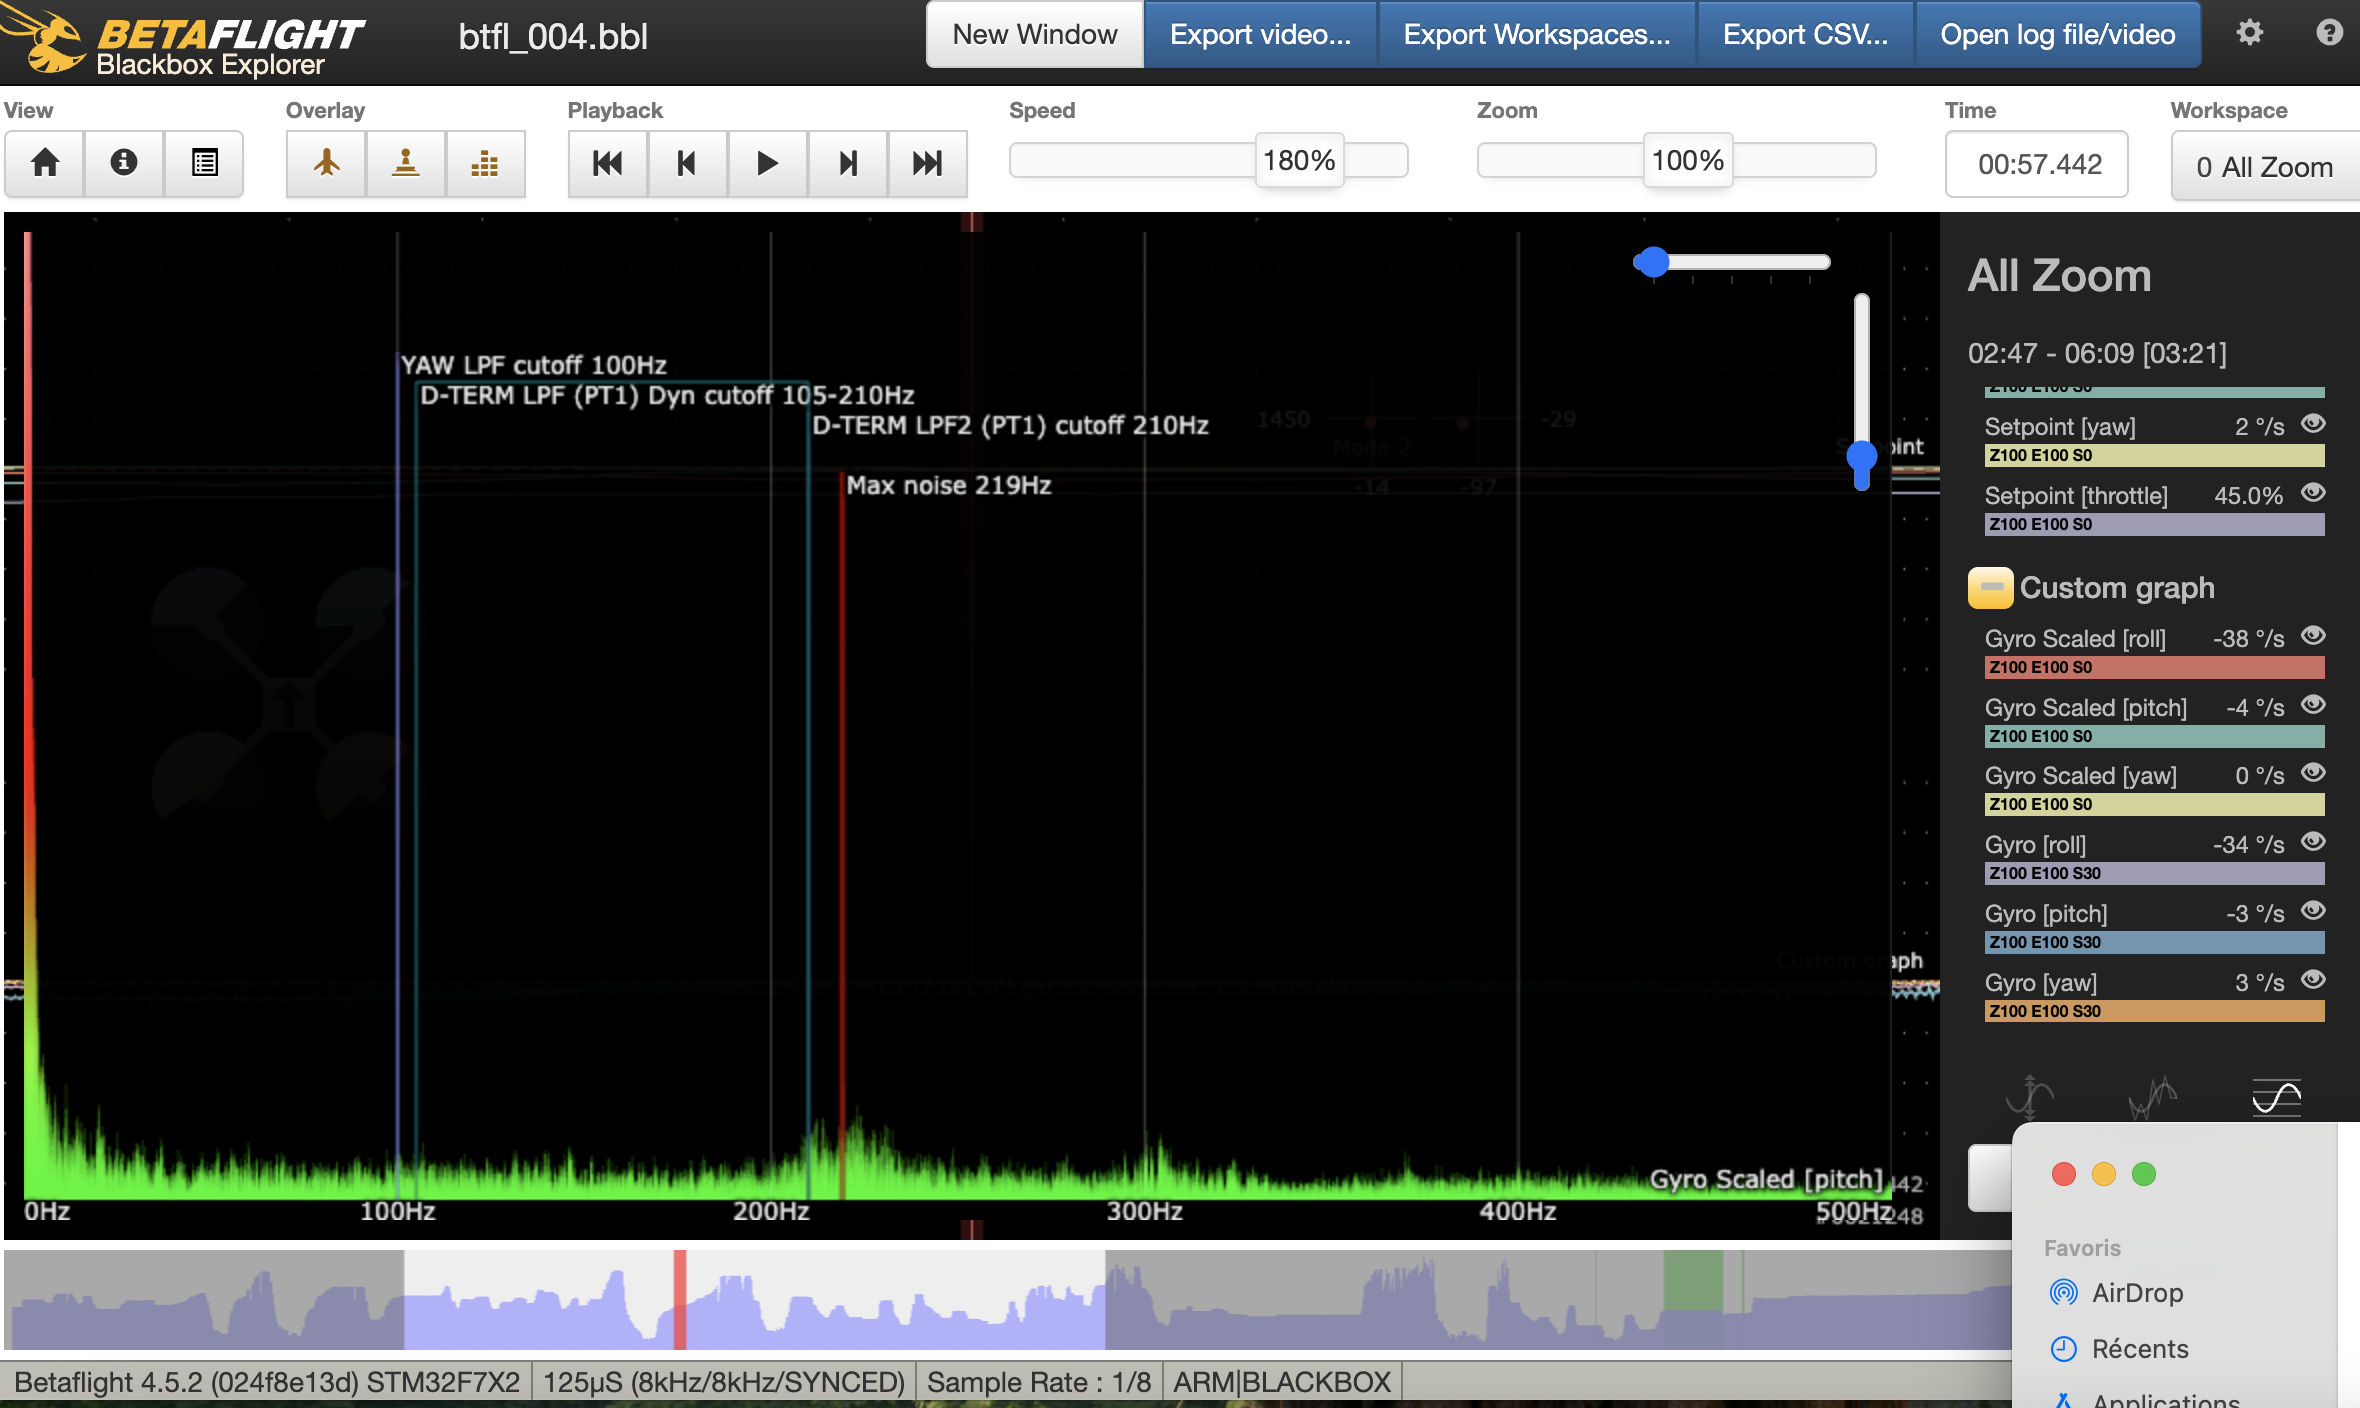Click the Export CSV button

(1805, 35)
